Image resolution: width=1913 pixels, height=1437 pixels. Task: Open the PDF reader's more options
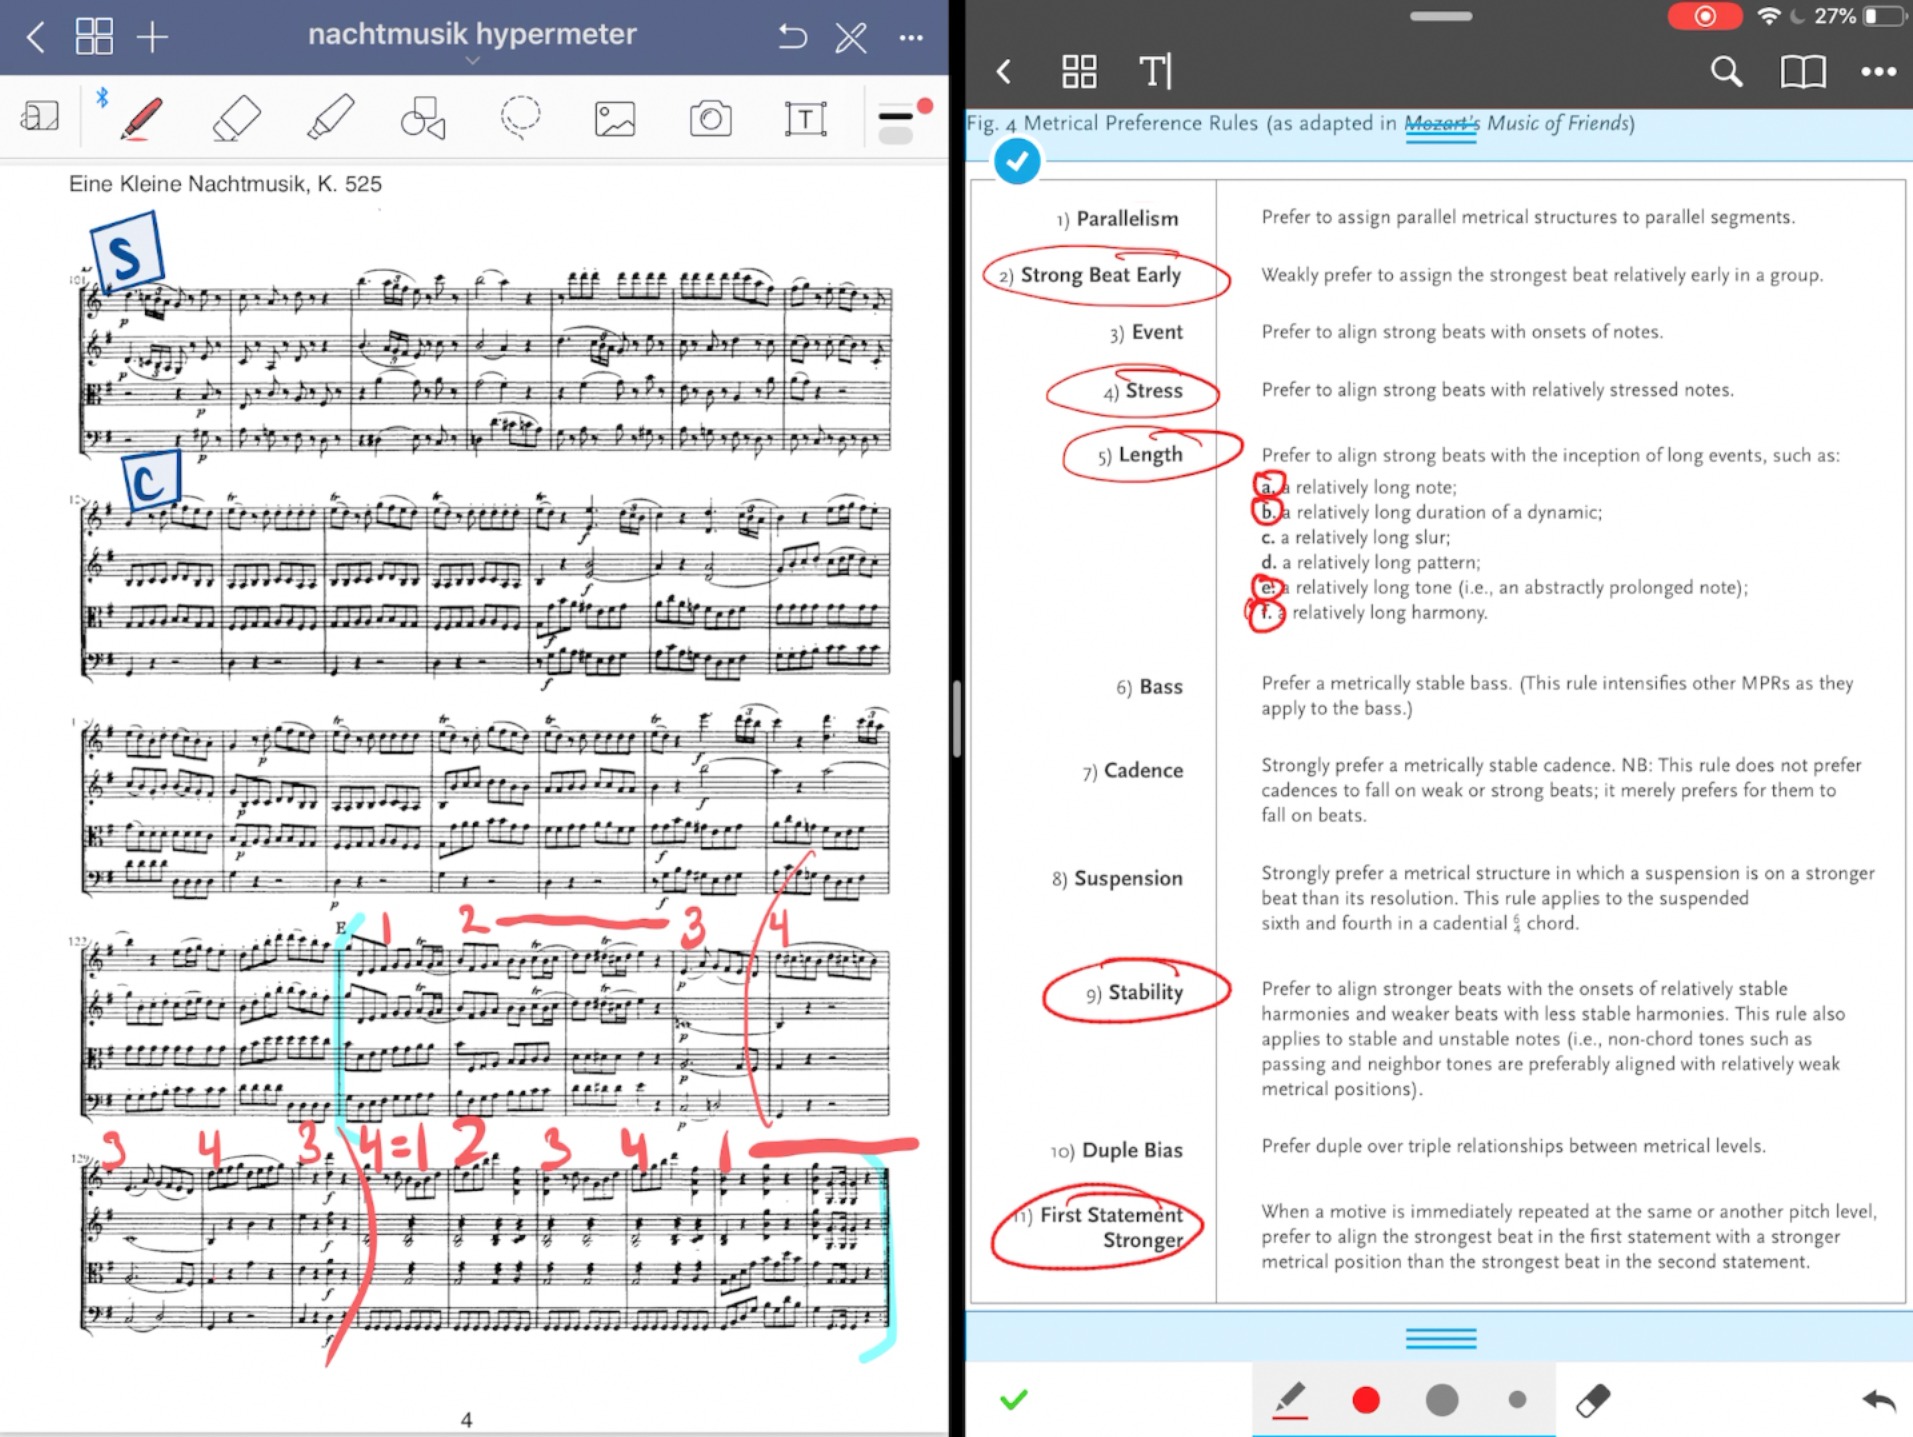pos(1879,72)
